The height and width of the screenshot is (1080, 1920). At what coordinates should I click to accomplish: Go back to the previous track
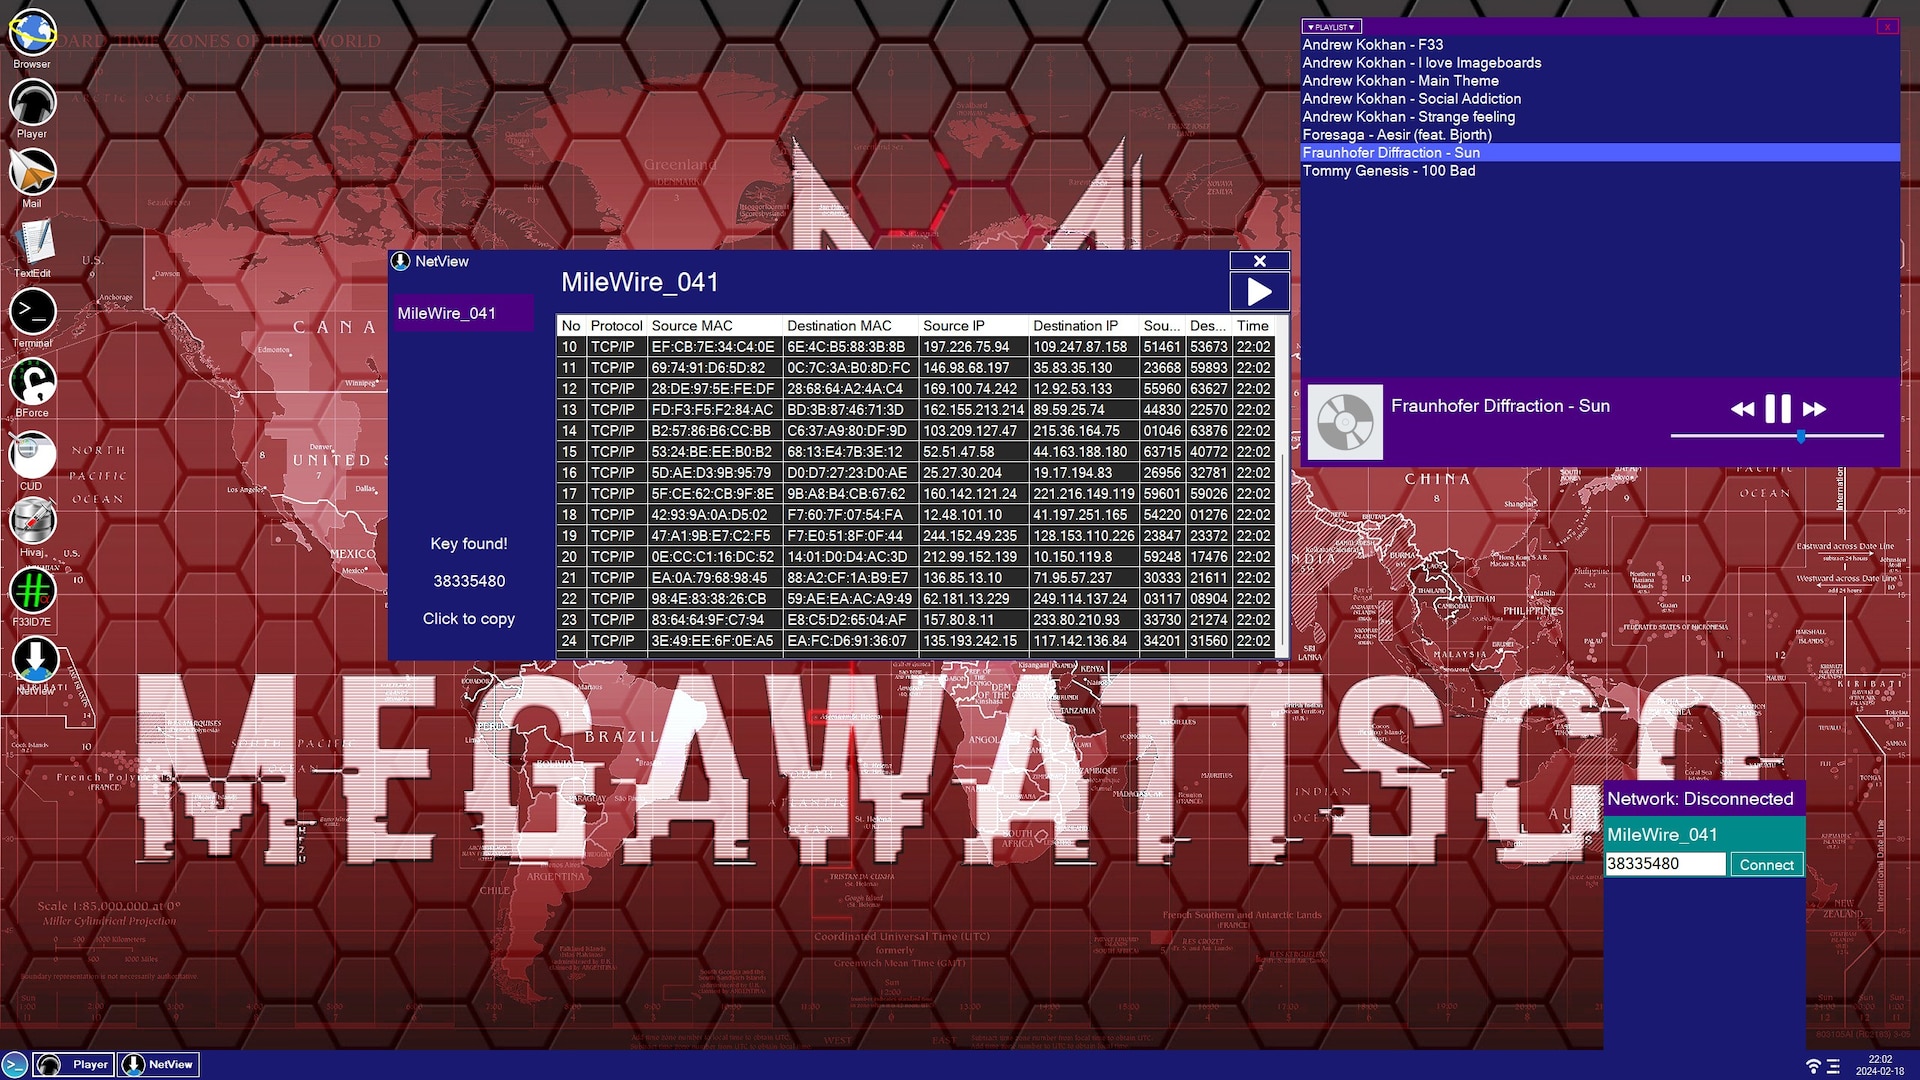pos(1741,409)
